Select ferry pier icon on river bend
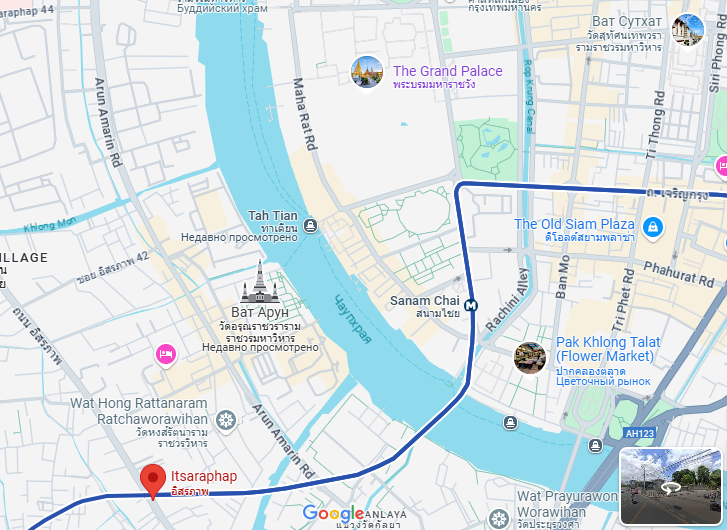Image resolution: width=727 pixels, height=530 pixels. 510,422
